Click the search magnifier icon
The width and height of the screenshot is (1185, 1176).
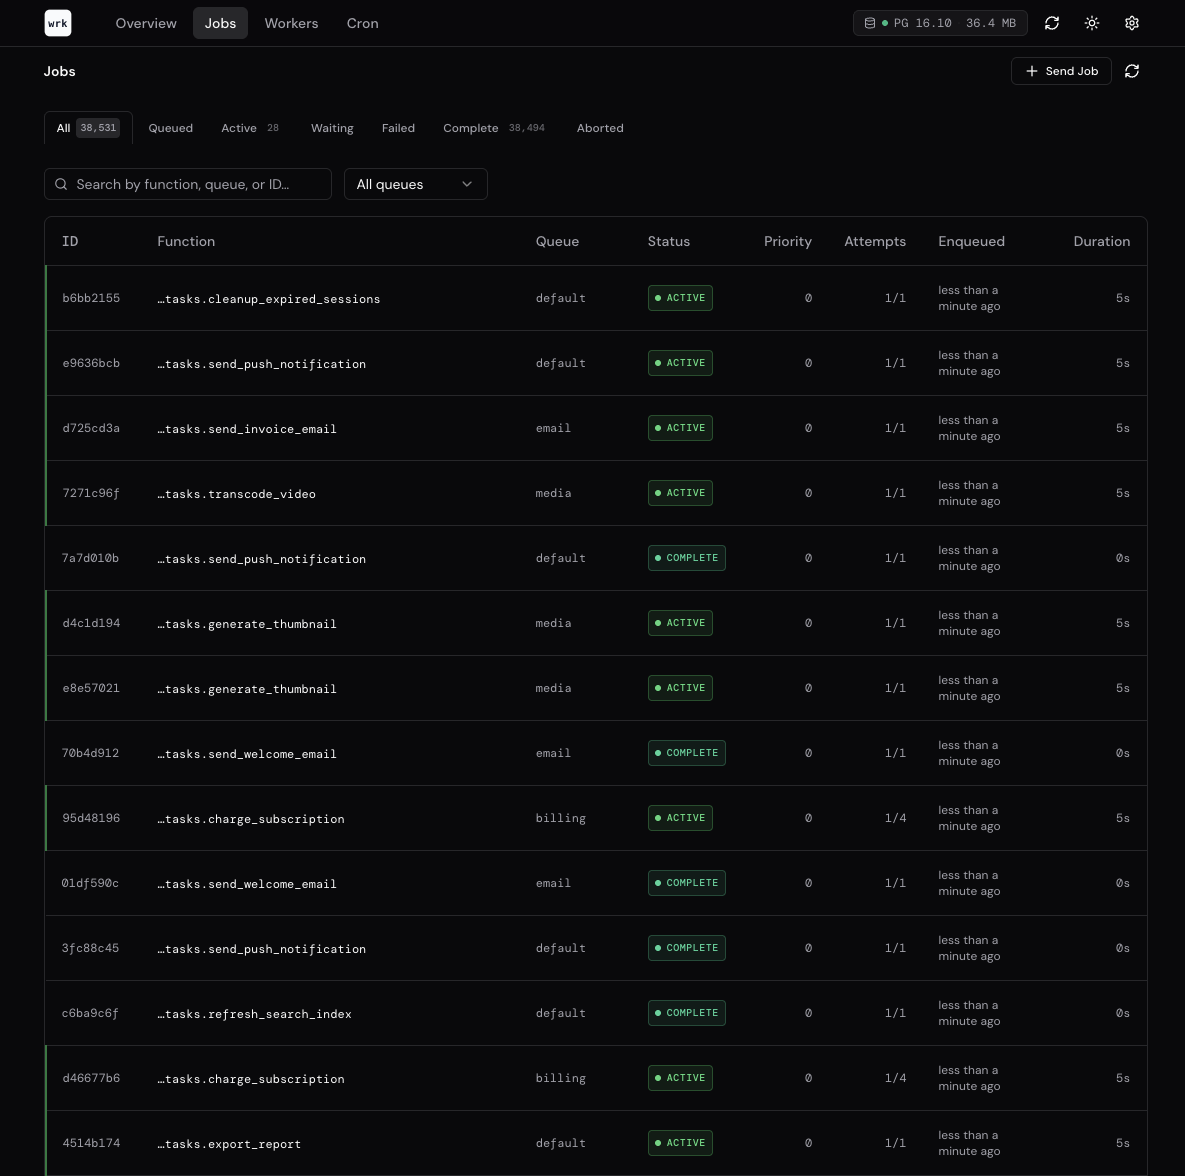coord(62,184)
